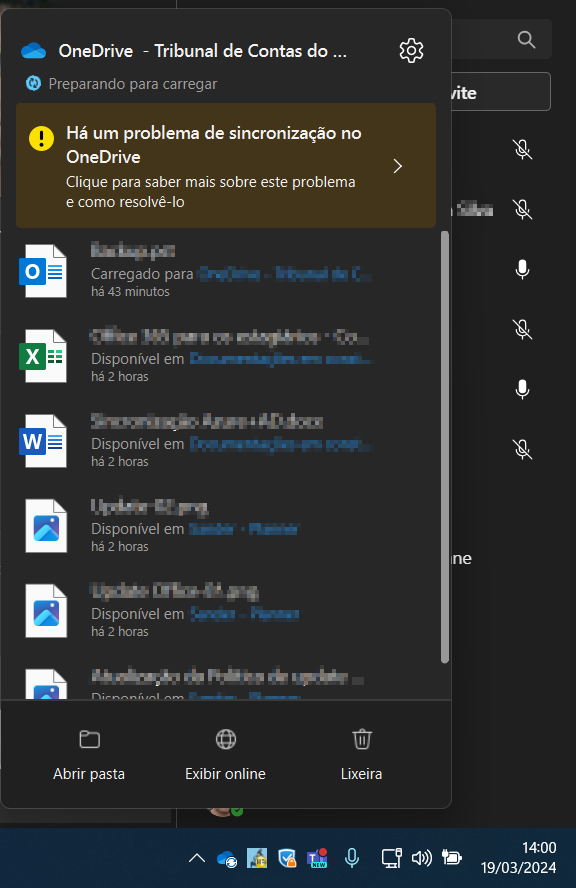Click the yellow warning exclamation icon
The height and width of the screenshot is (888, 576).
[x=41, y=138]
